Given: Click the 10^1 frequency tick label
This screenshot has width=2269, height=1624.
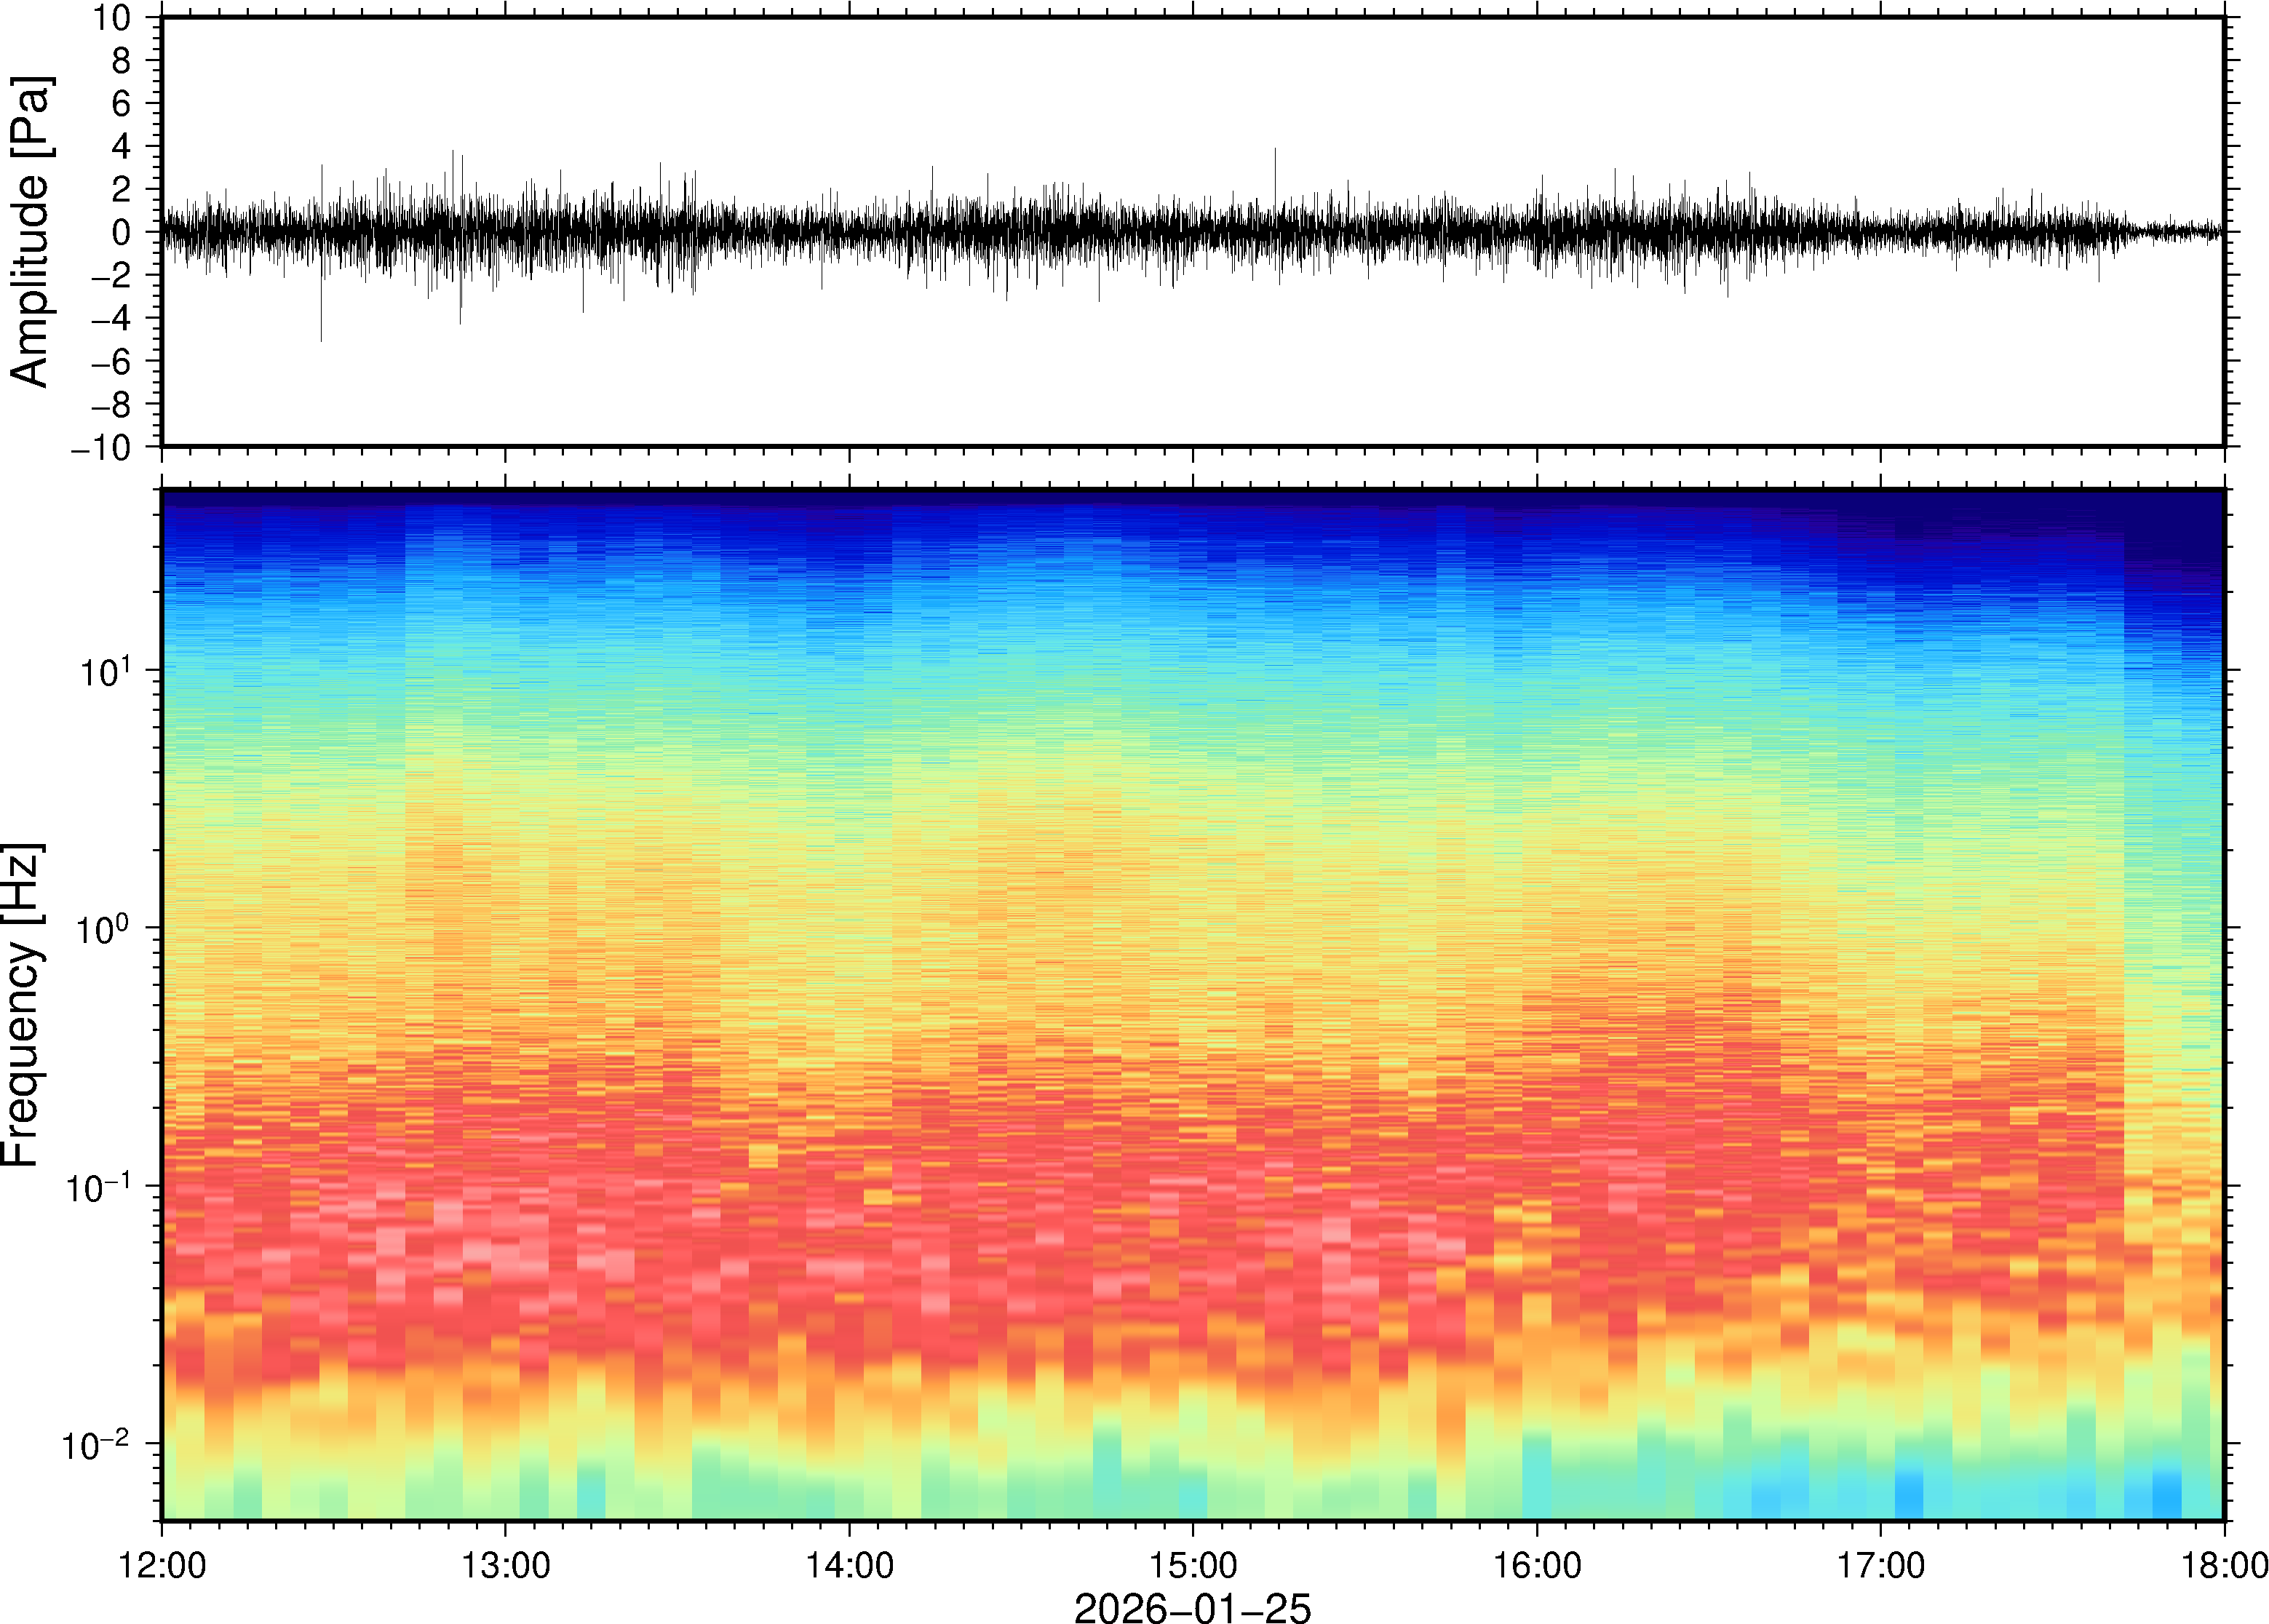Looking at the screenshot, I should [104, 670].
